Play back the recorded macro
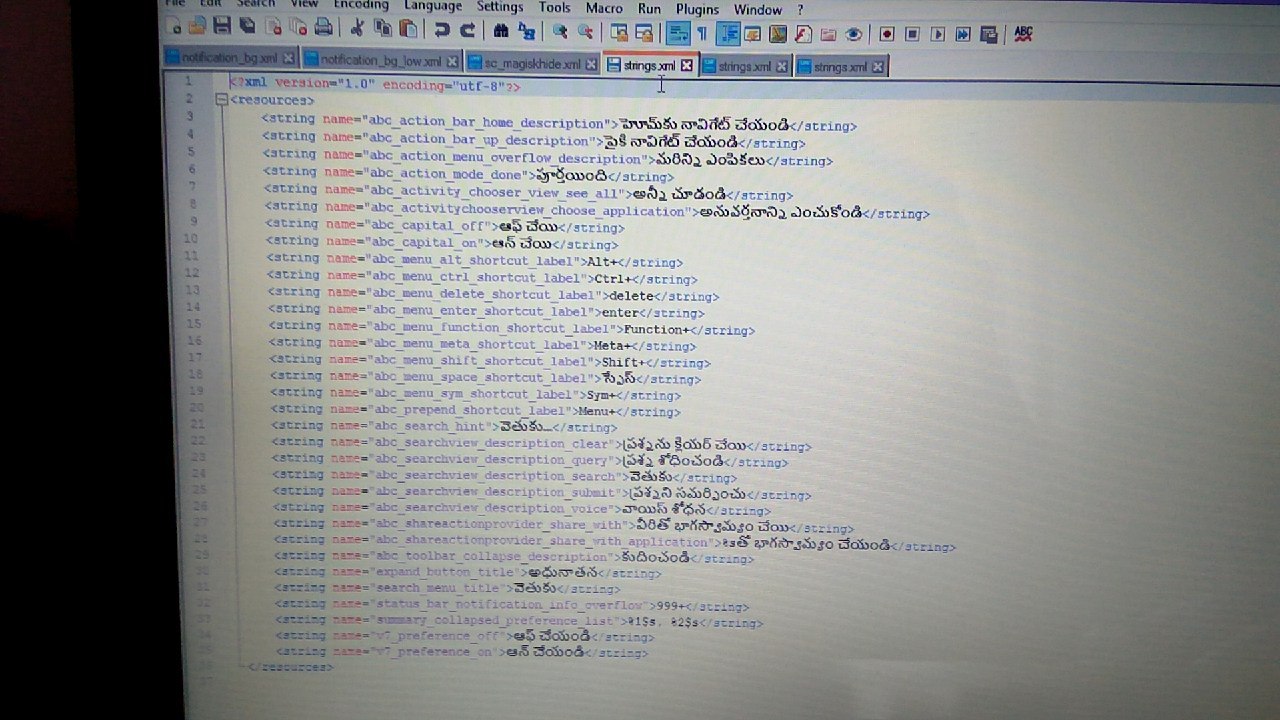 click(937, 34)
